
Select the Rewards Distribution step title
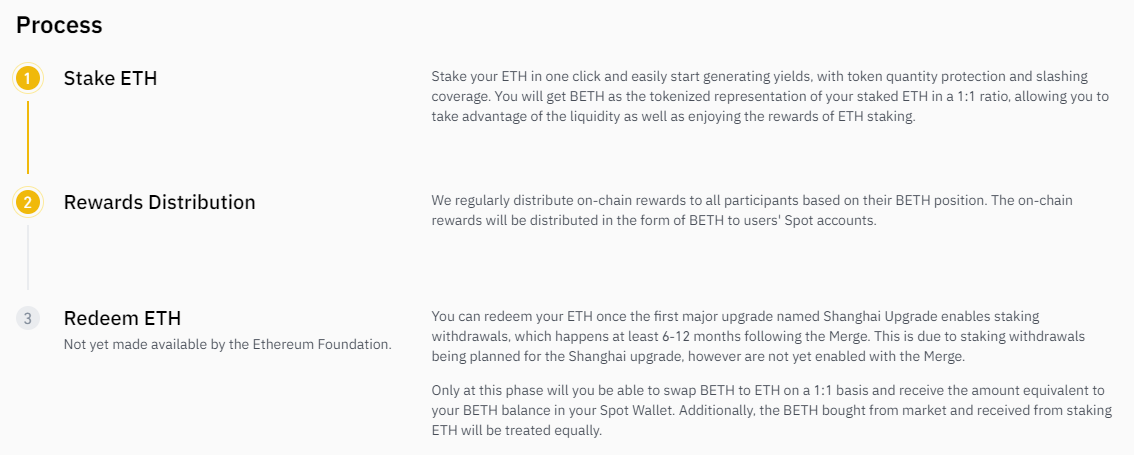[159, 202]
